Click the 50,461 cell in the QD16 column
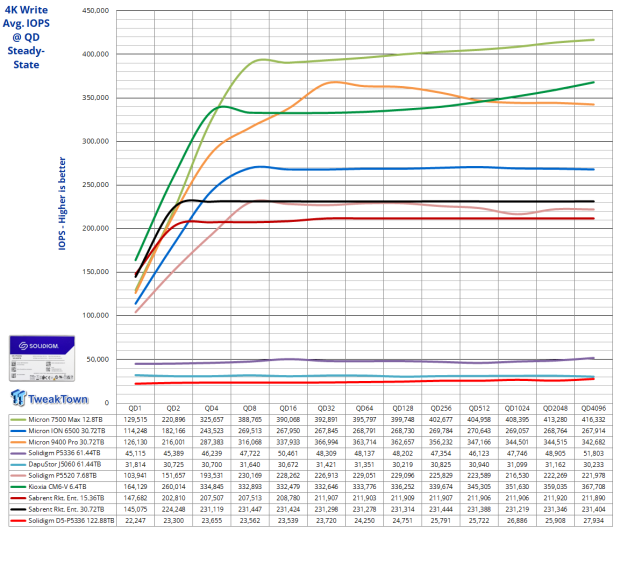 288,453
